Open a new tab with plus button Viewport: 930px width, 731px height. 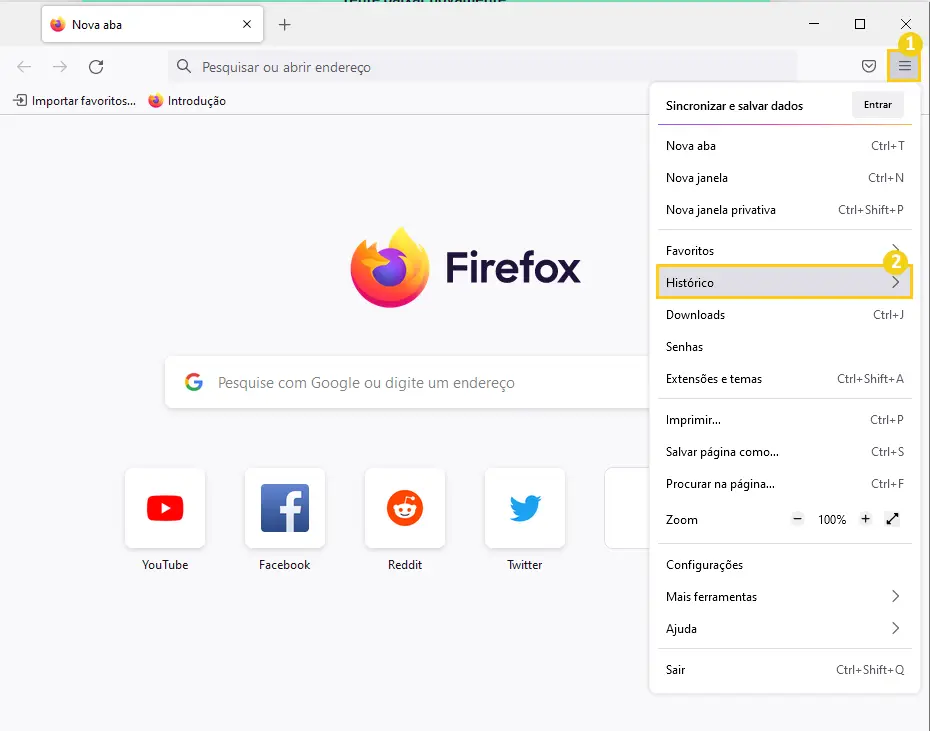click(x=285, y=24)
